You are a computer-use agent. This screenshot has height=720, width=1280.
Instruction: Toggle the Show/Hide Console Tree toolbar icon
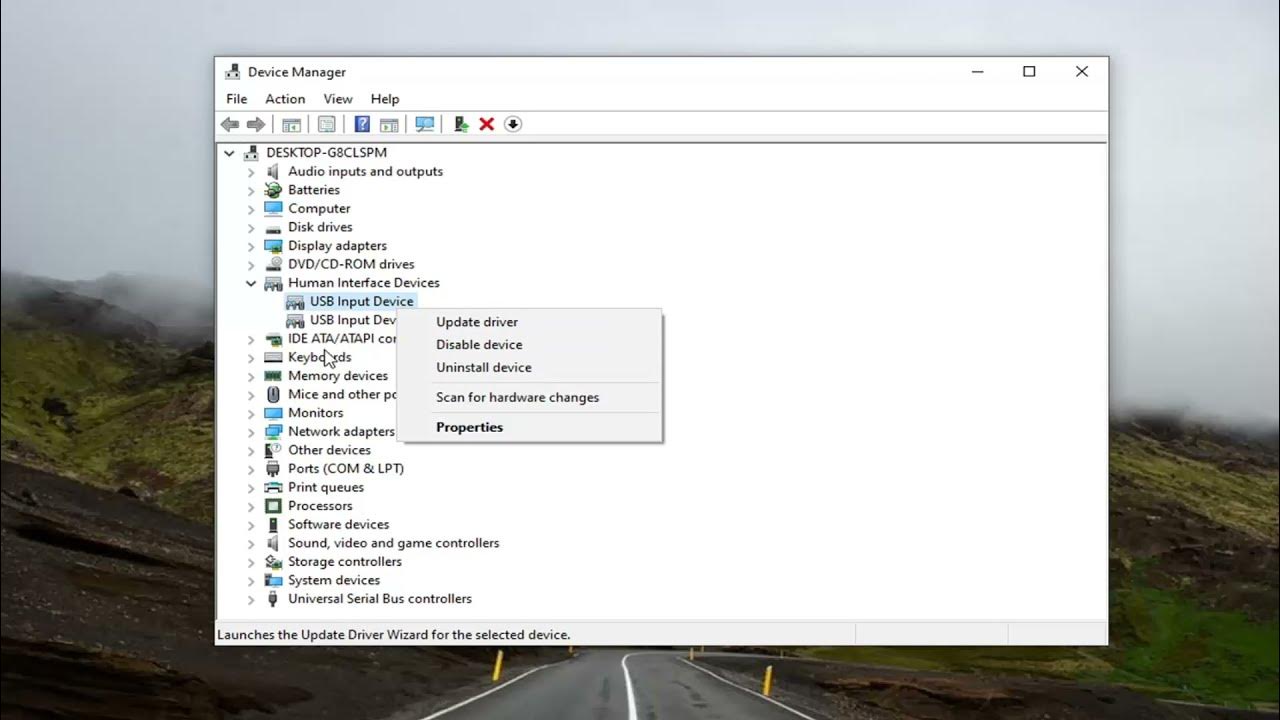(x=291, y=124)
